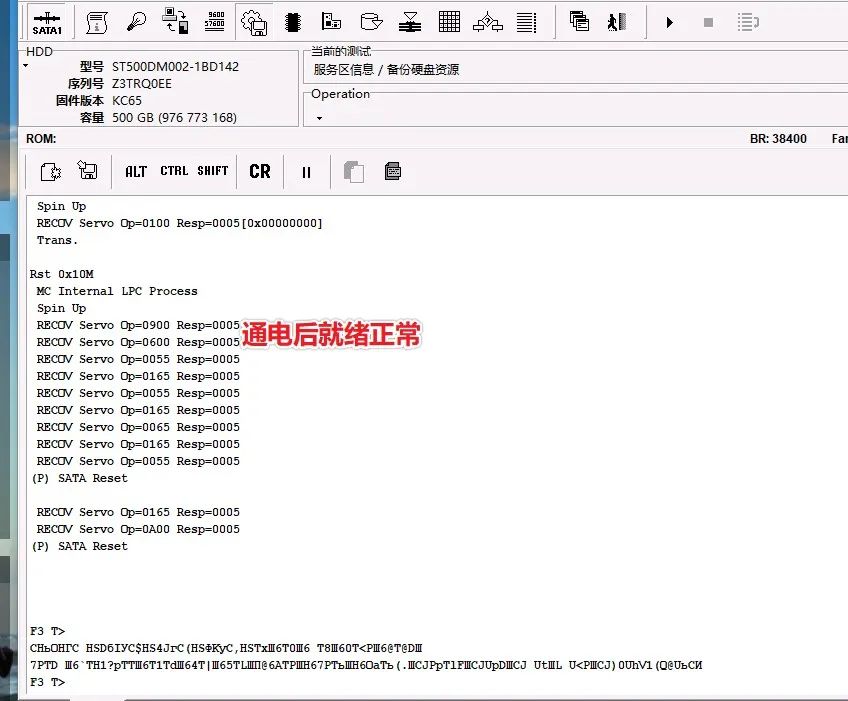Click the flowchart question-mark icon
Screen dimensions: 848x701
pyautogui.click(x=488, y=22)
